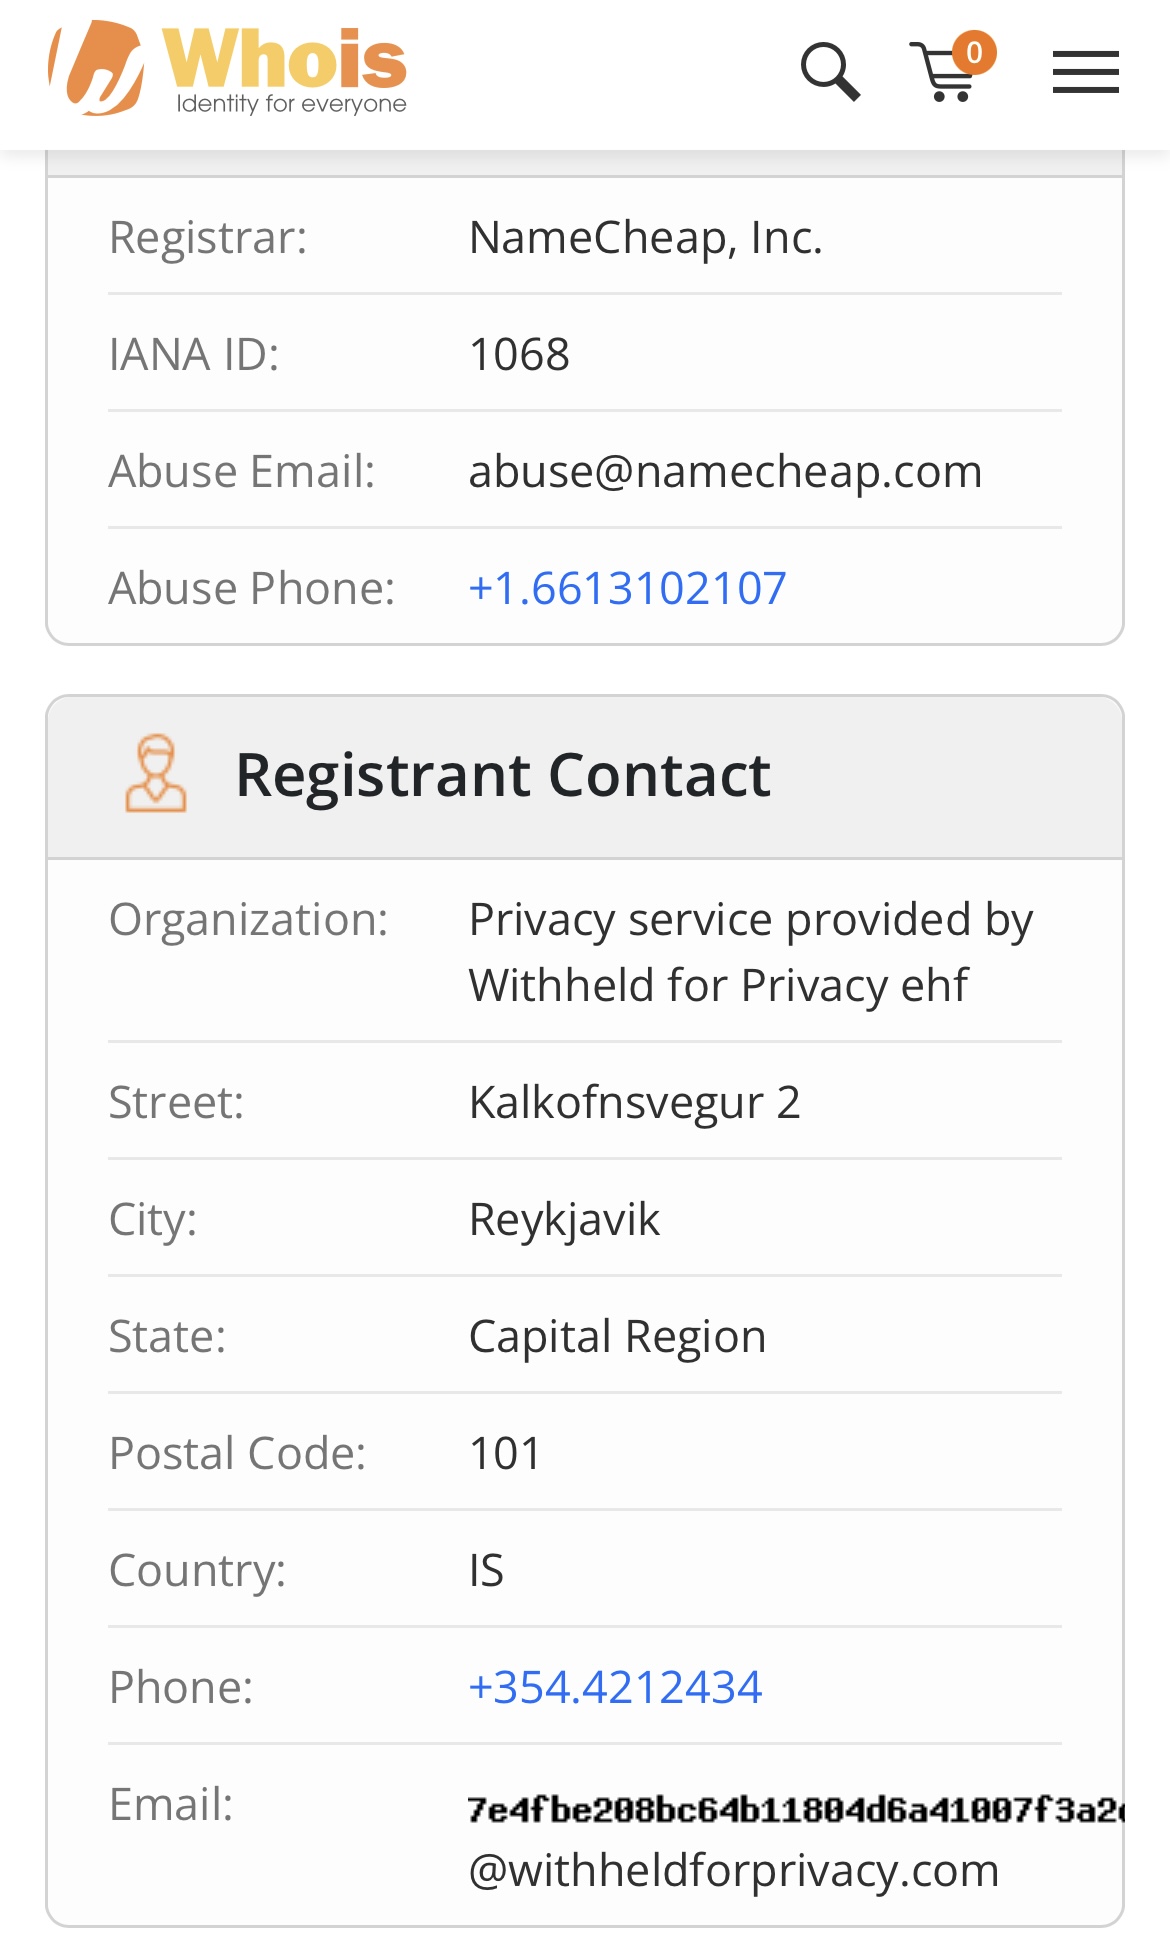
Task: Click the IANA ID value 1068
Action: click(x=519, y=354)
